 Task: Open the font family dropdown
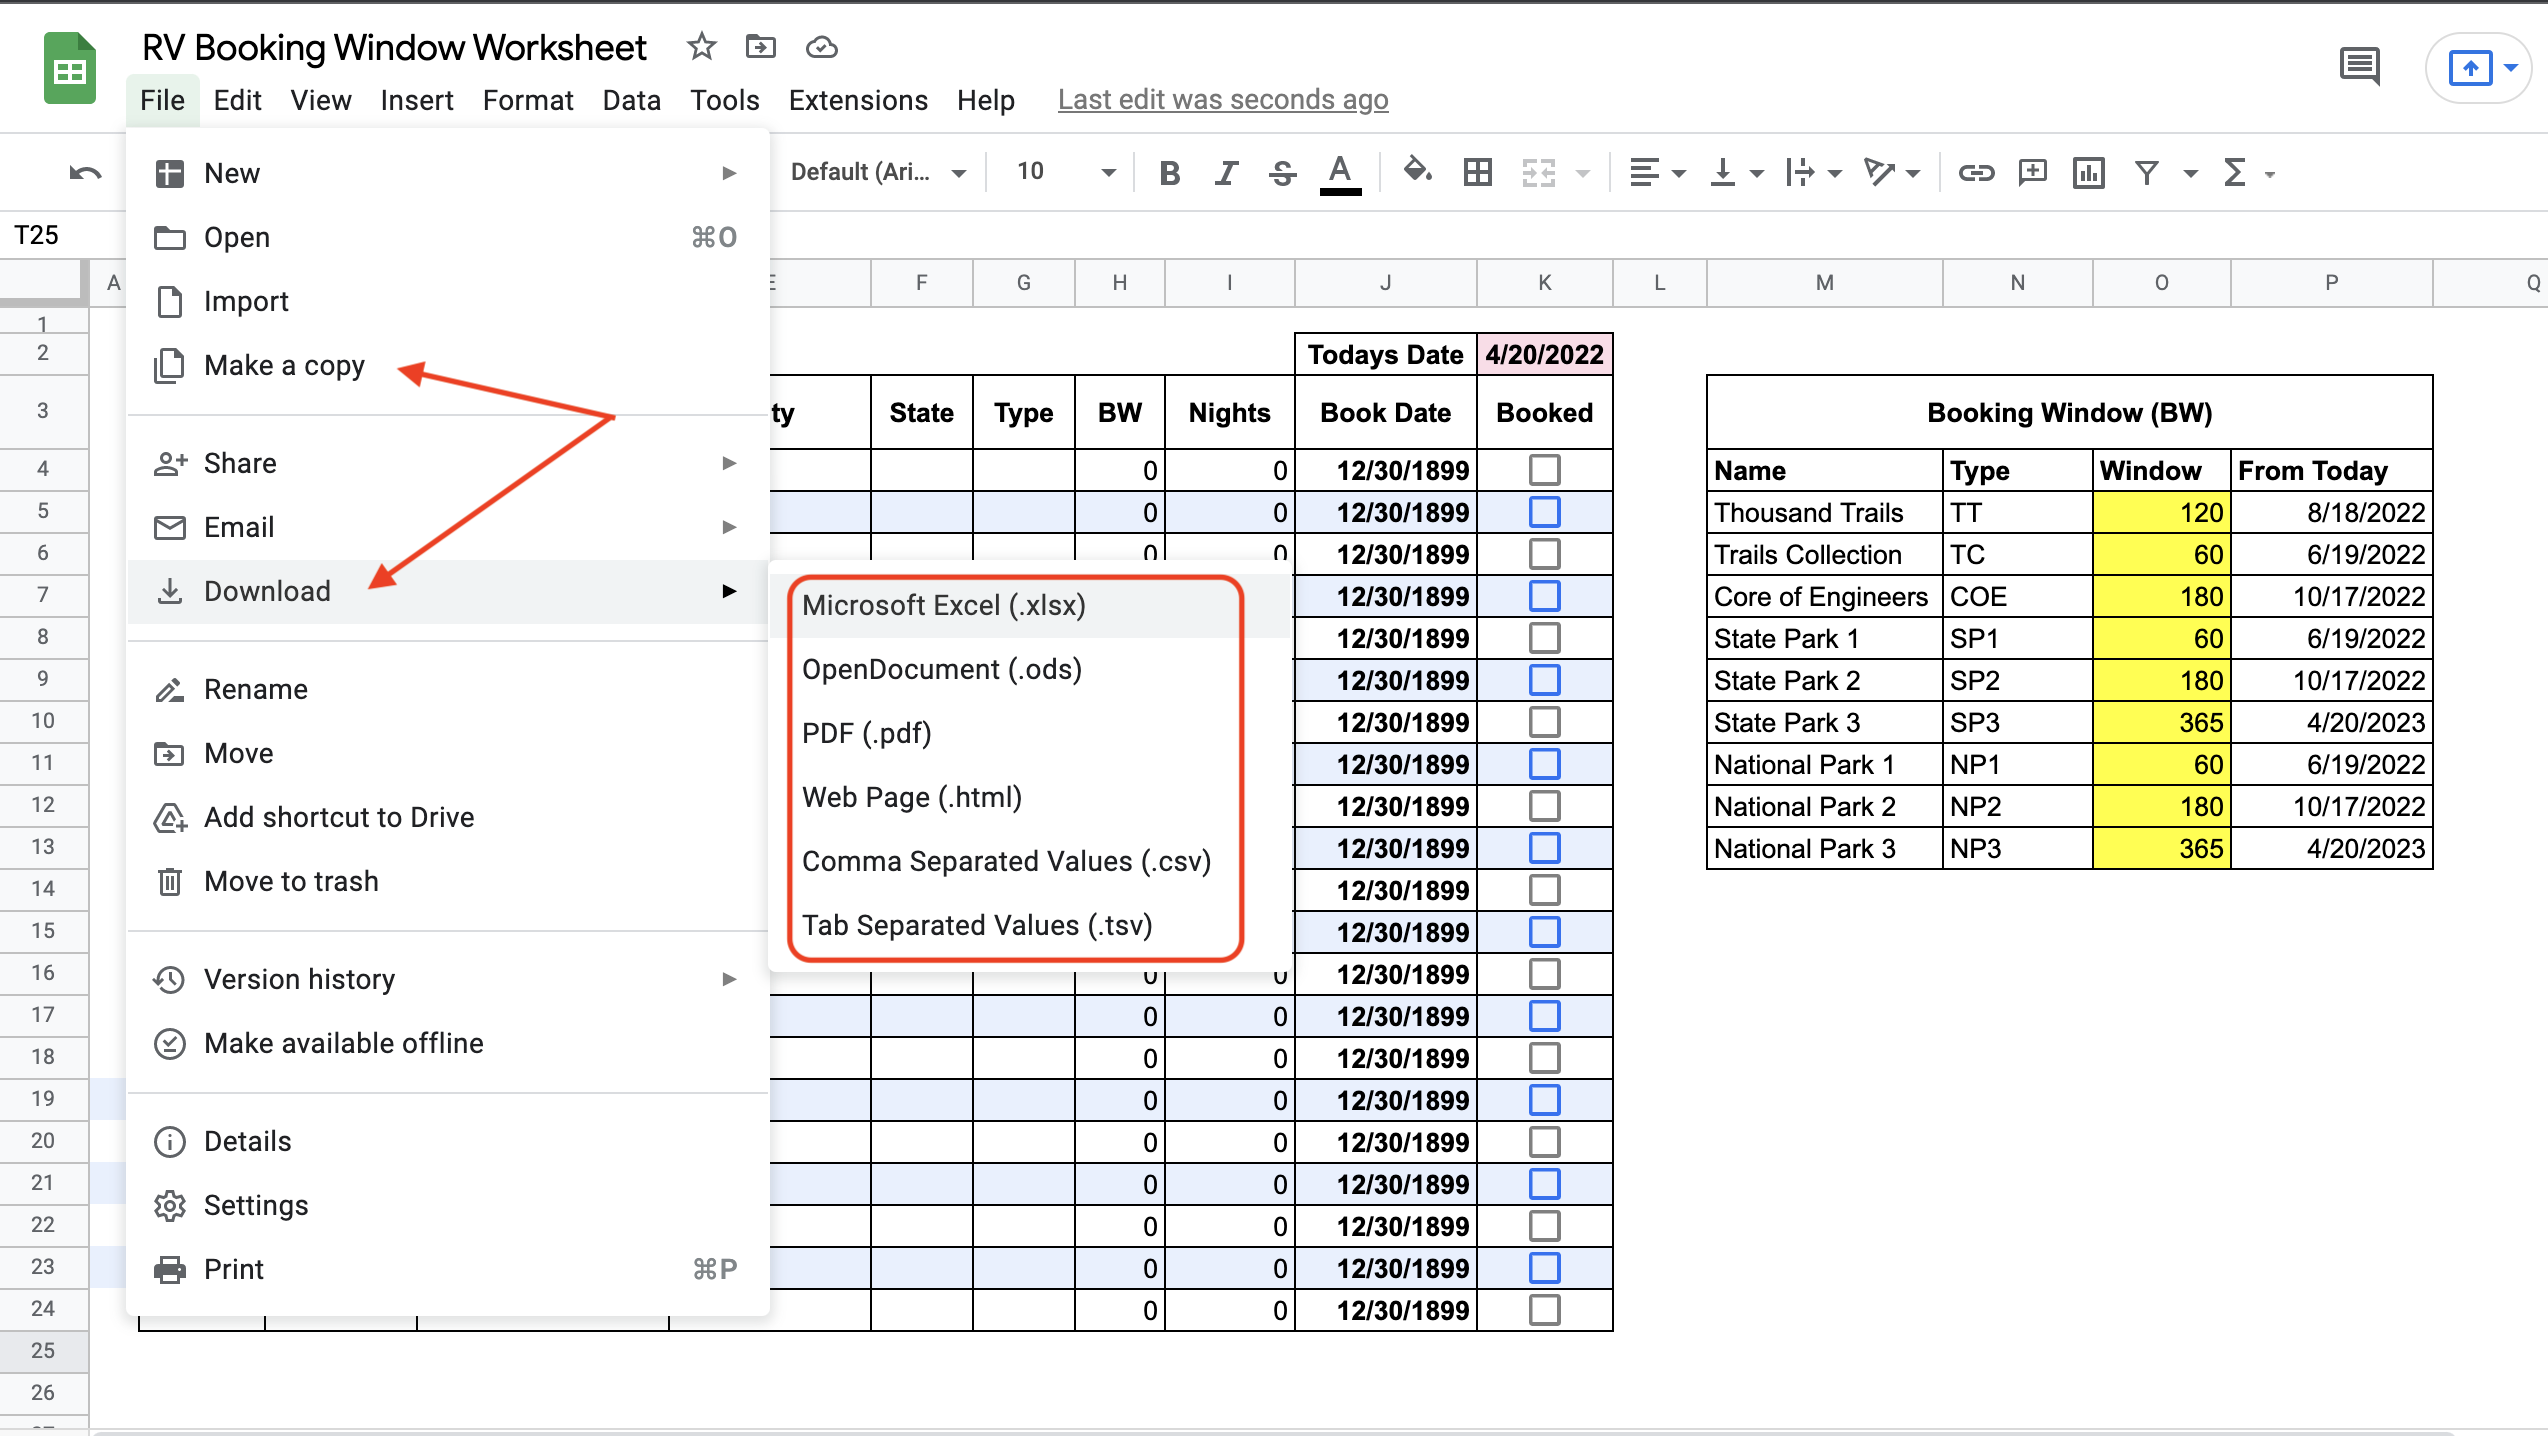tap(878, 172)
